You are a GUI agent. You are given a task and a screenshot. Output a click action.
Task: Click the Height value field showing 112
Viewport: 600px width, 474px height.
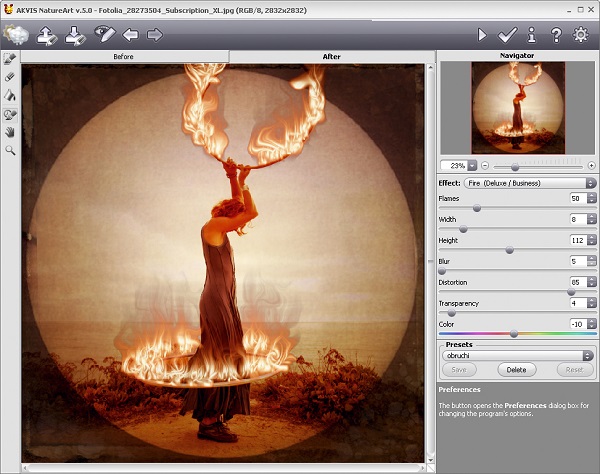click(x=578, y=240)
